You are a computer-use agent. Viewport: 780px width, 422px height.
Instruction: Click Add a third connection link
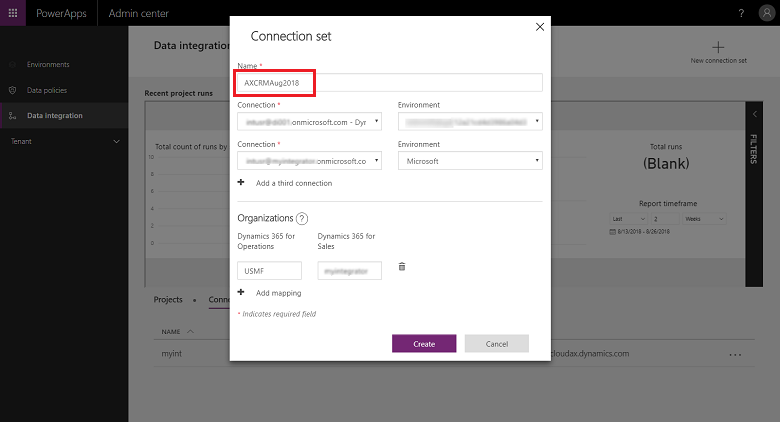294,183
